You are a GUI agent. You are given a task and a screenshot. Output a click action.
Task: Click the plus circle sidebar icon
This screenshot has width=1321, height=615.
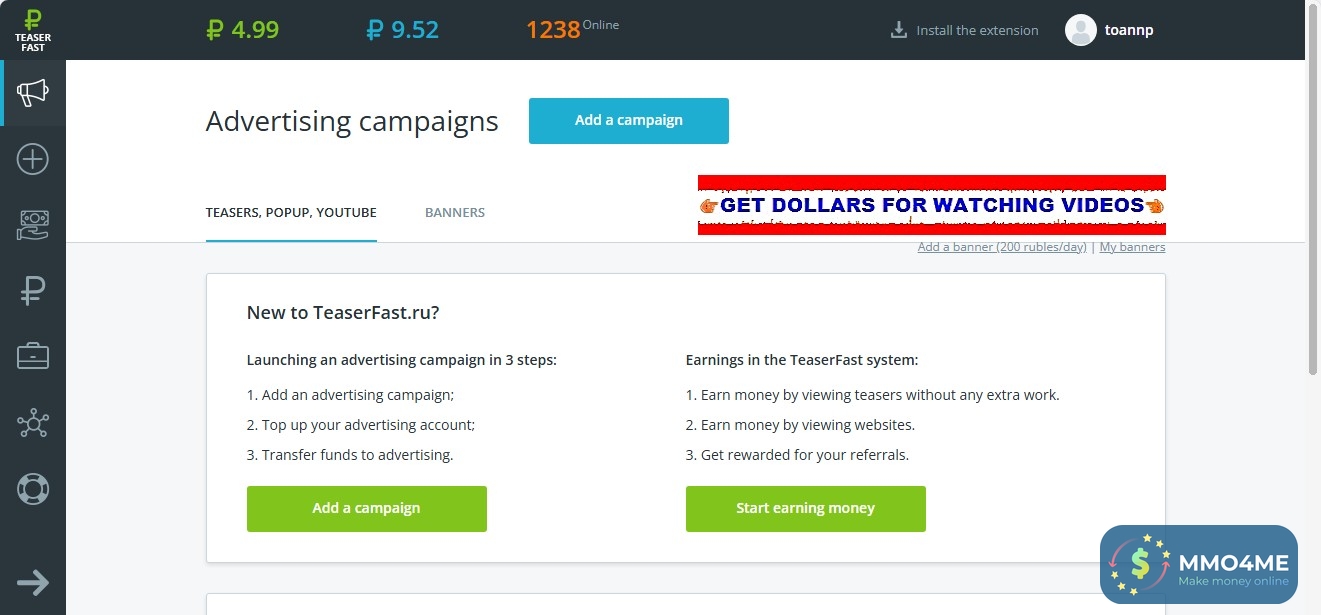[x=32, y=159]
